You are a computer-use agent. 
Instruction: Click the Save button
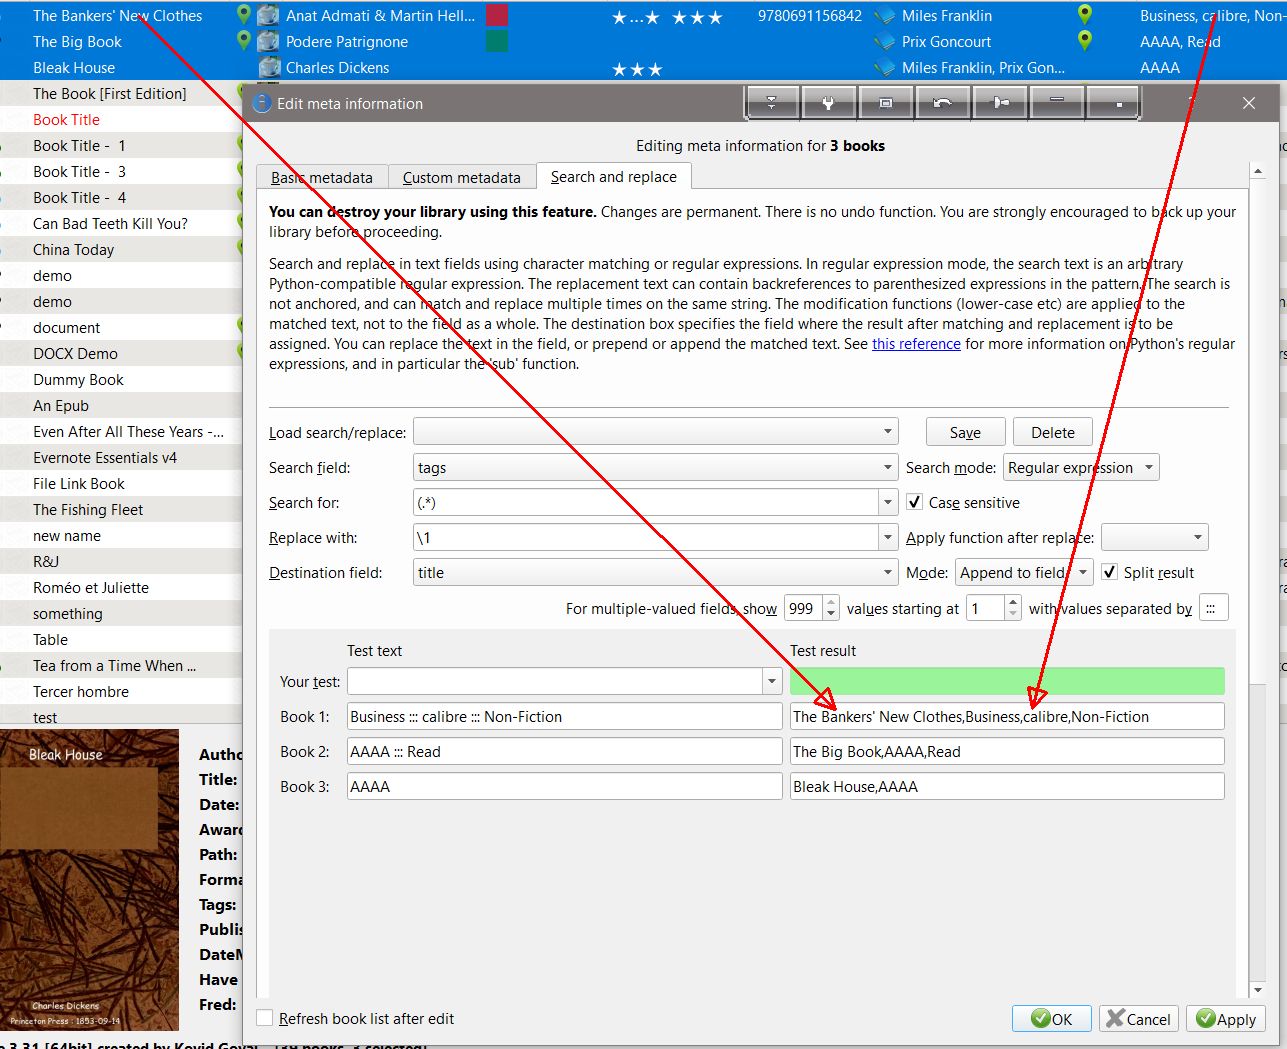965,432
